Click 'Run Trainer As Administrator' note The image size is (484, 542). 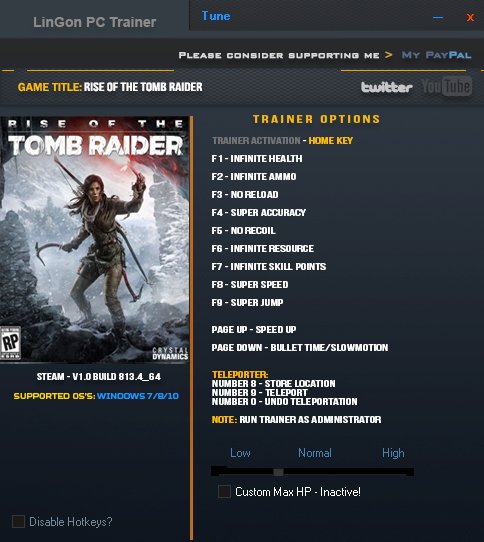pos(310,420)
